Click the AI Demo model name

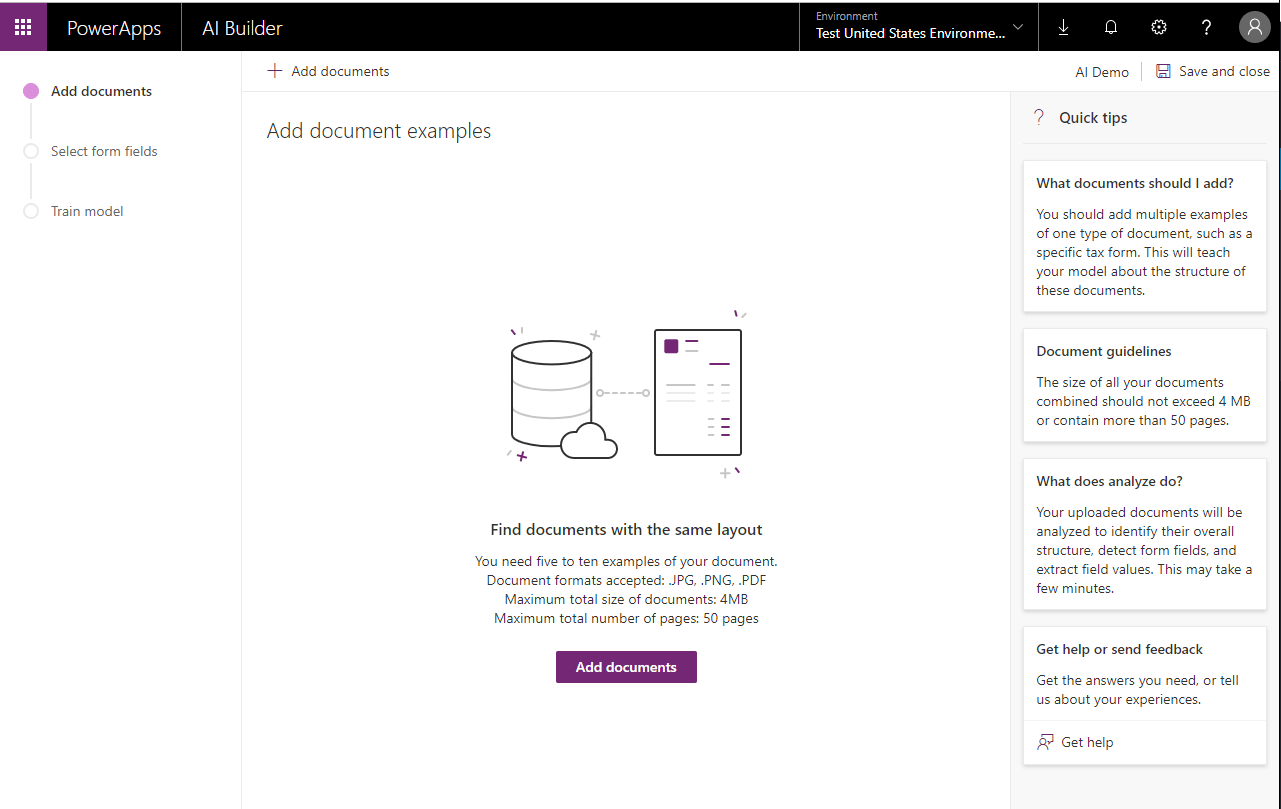click(1102, 72)
